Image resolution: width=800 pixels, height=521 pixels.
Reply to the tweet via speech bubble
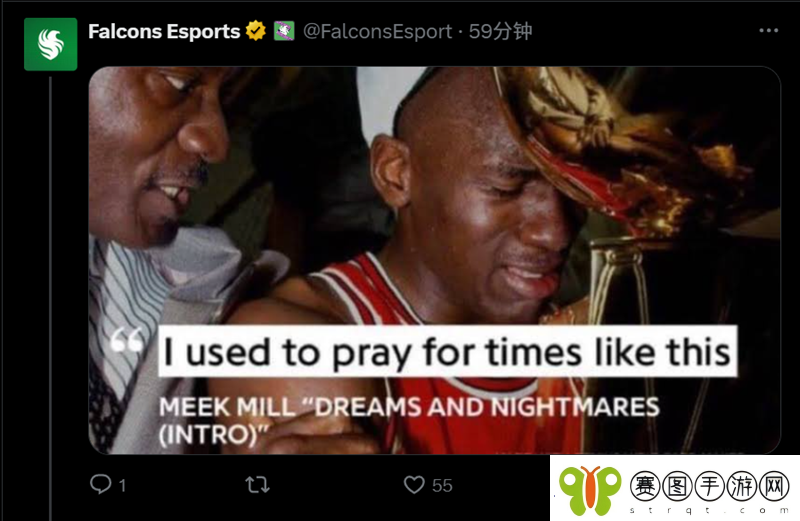(x=101, y=484)
